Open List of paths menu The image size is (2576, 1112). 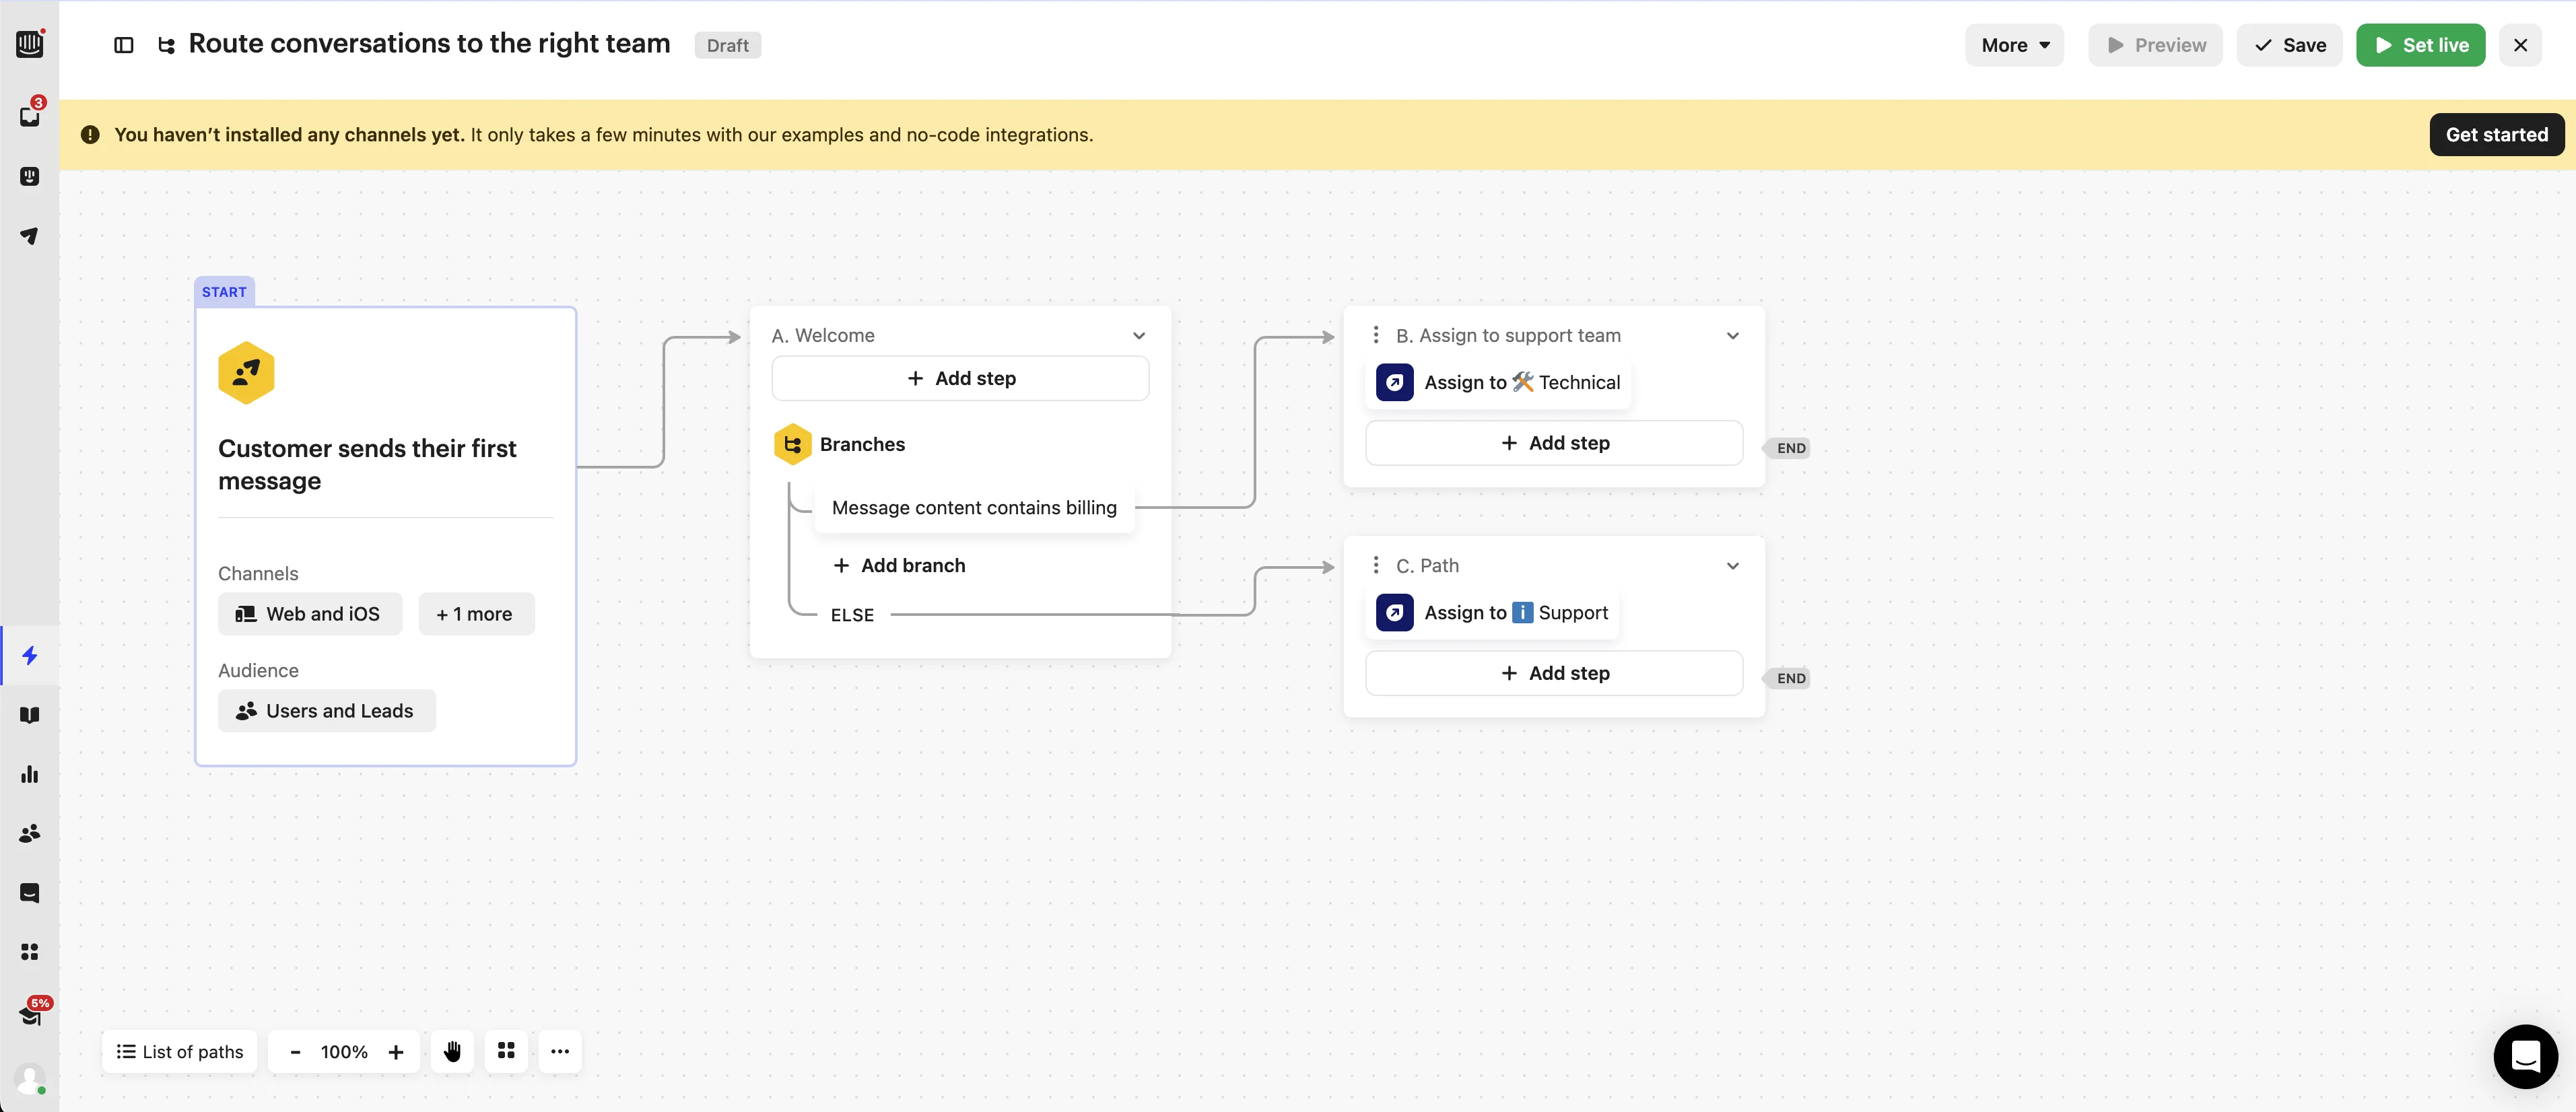[x=180, y=1051]
